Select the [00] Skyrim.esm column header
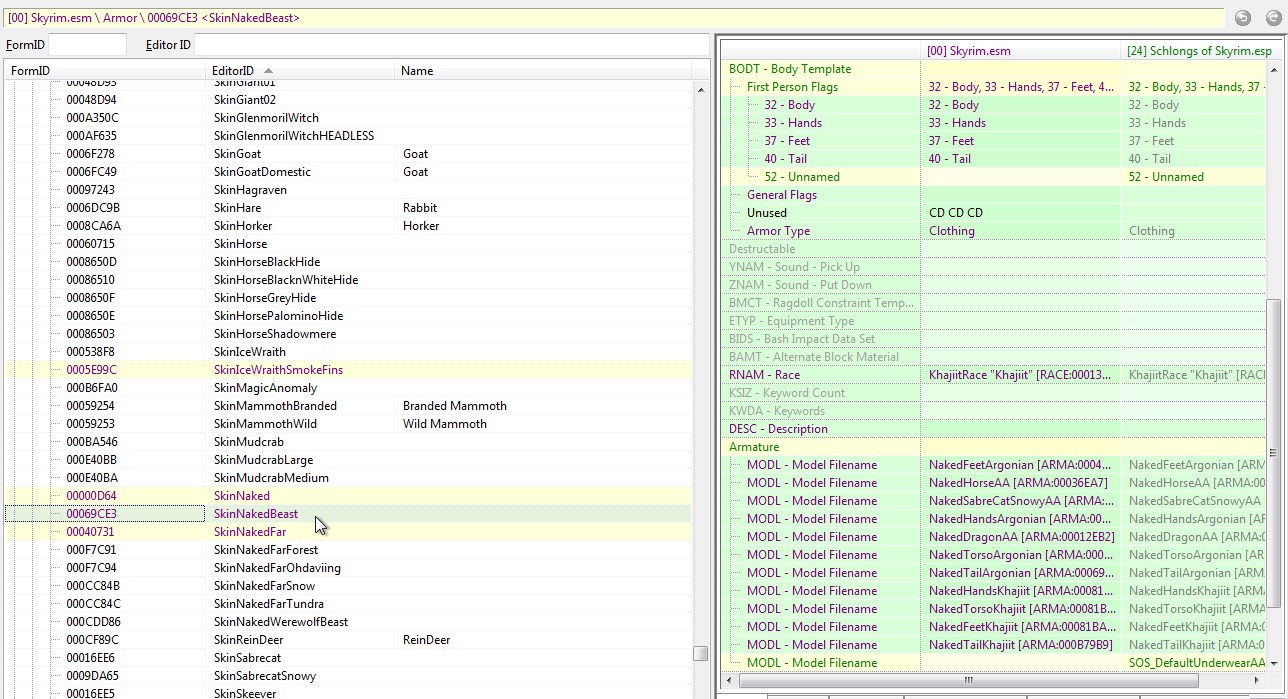 [x=1020, y=50]
